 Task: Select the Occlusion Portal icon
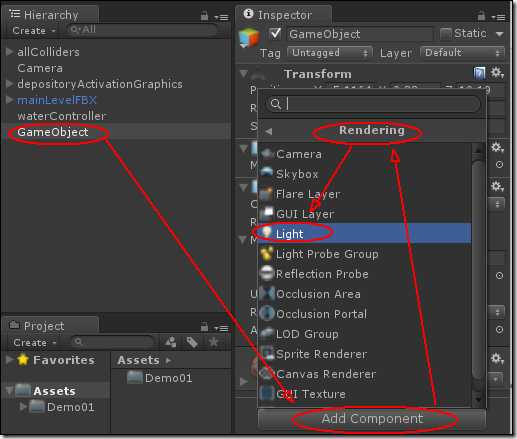[x=267, y=313]
